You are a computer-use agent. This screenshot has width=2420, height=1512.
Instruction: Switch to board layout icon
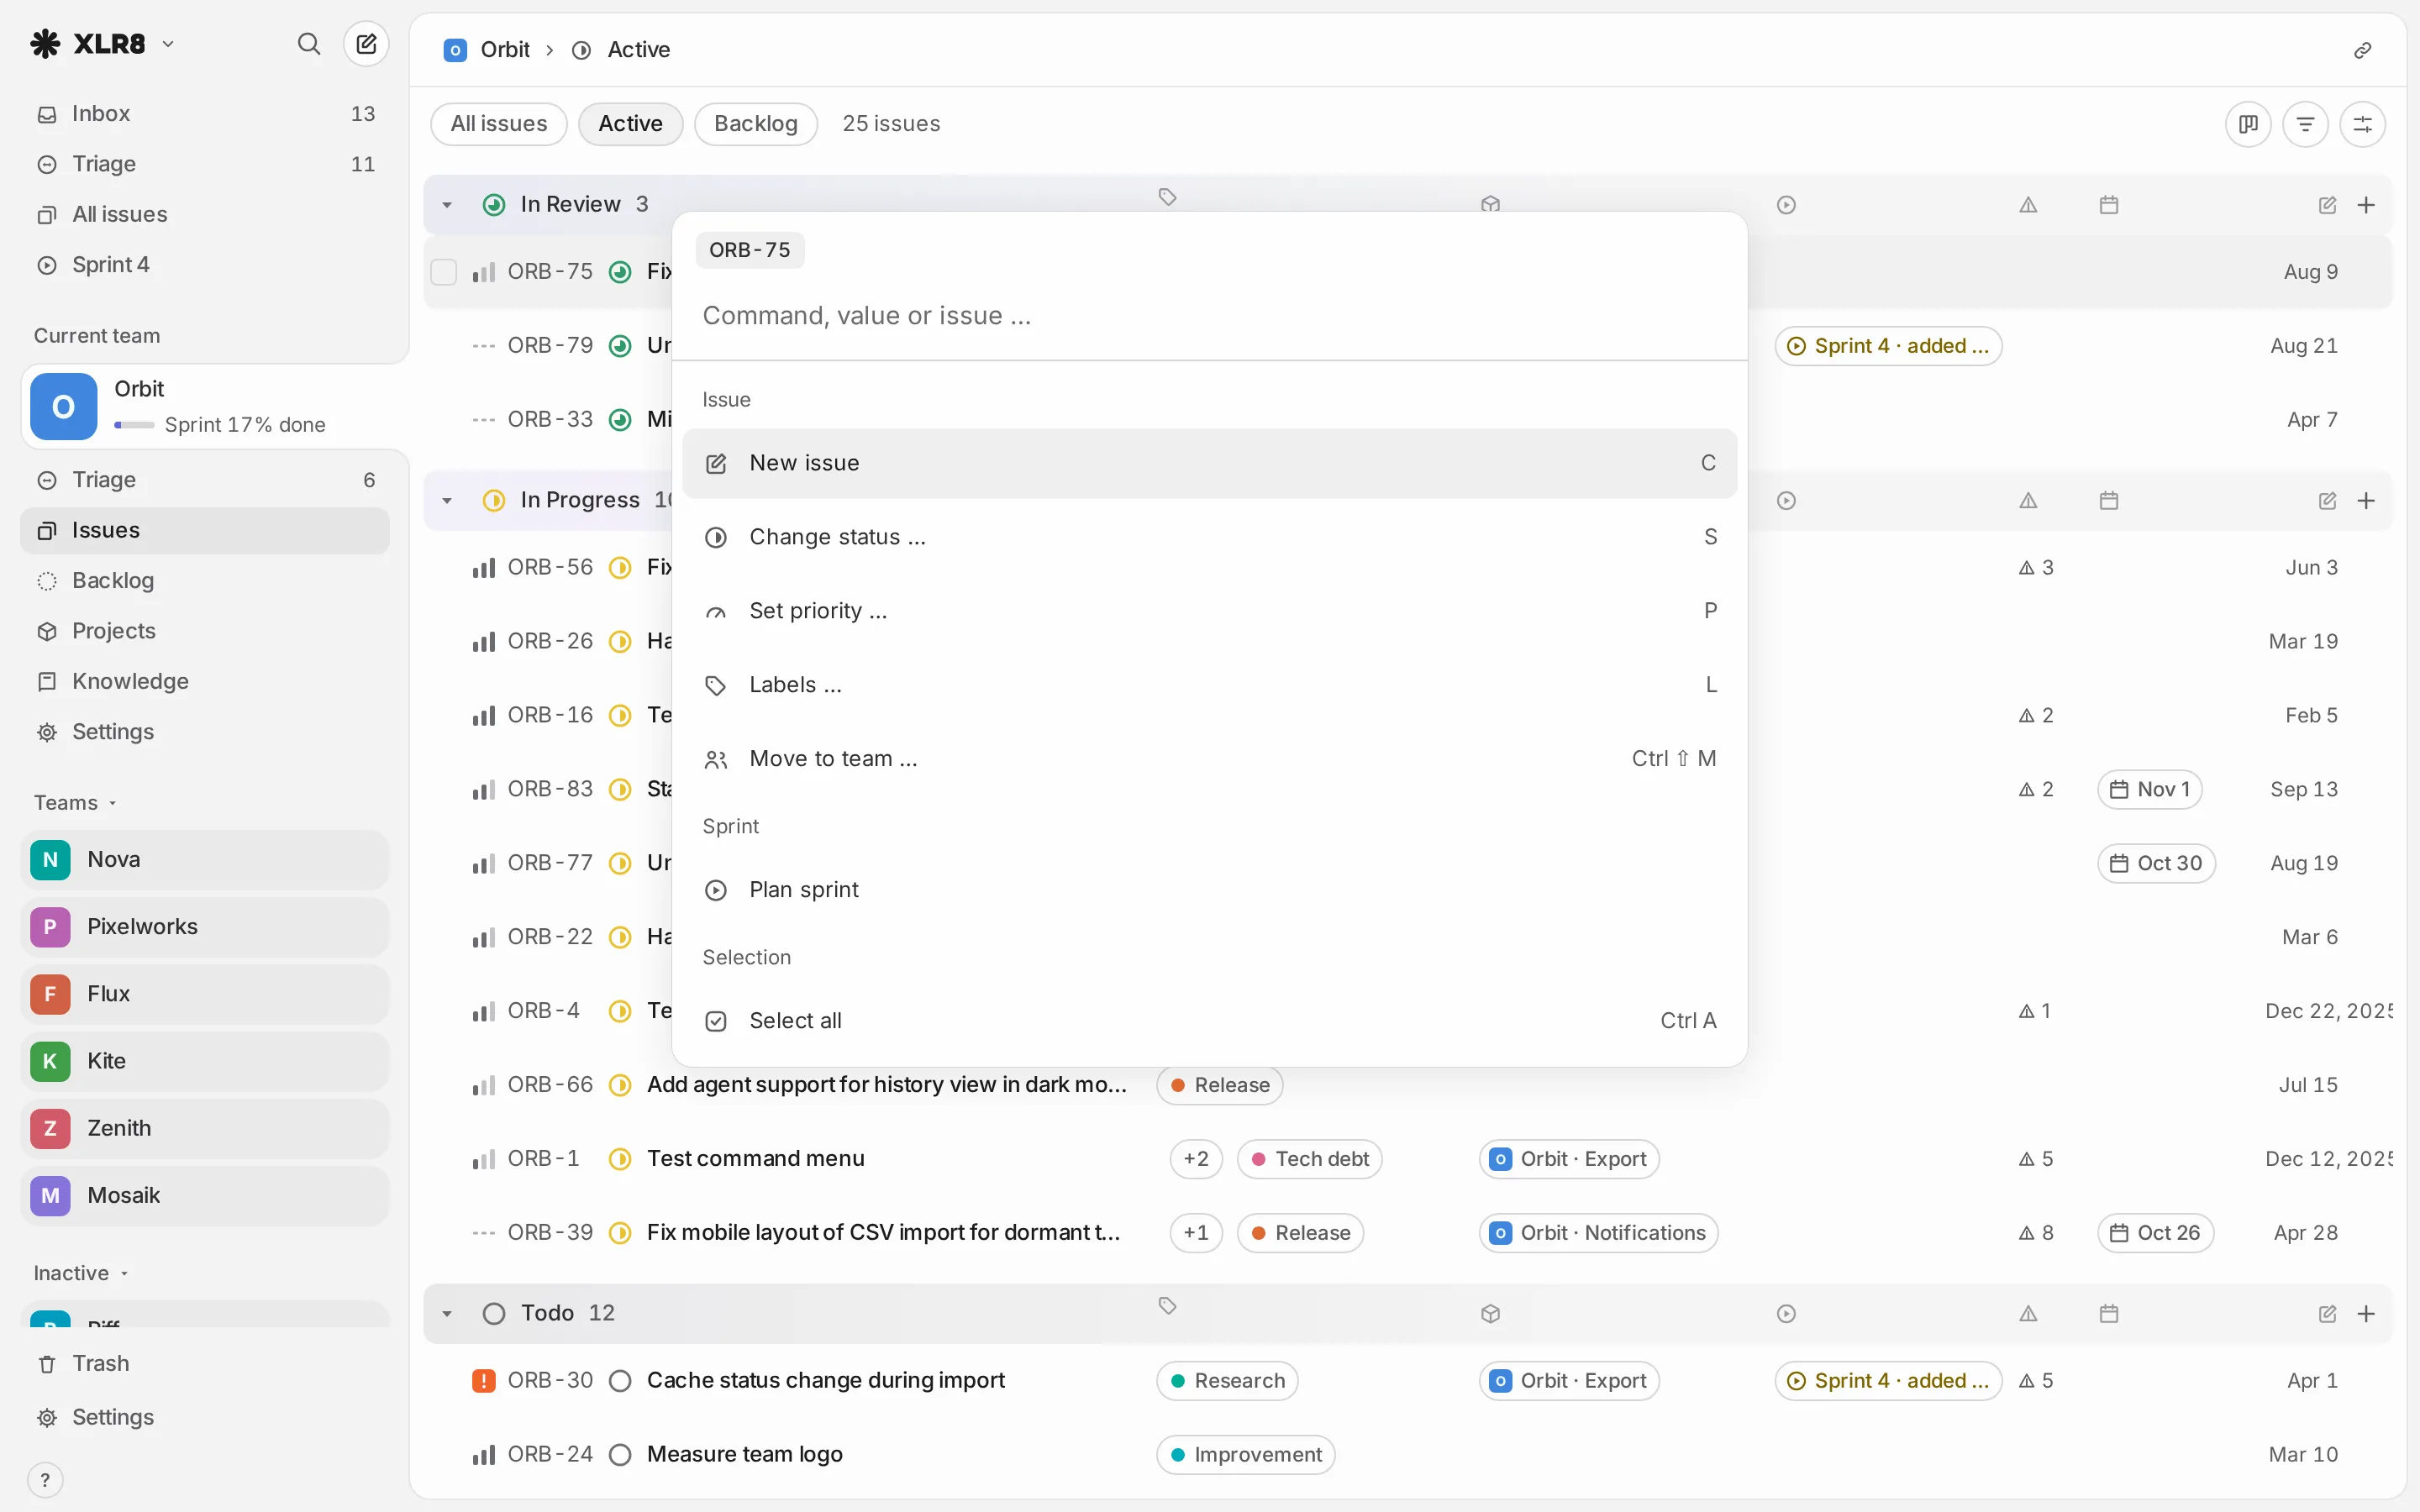2248,124
